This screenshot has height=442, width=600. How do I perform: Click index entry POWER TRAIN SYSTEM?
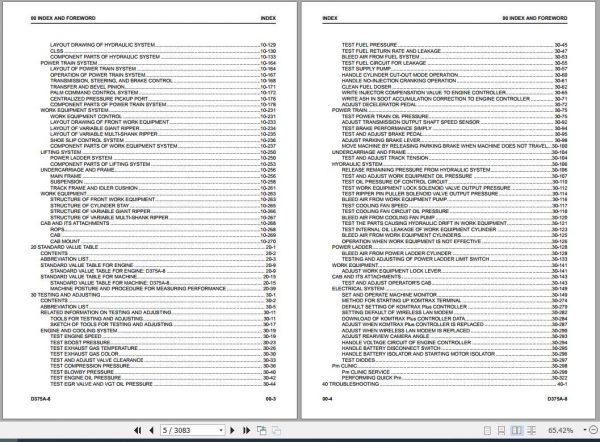pyautogui.click(x=69, y=63)
